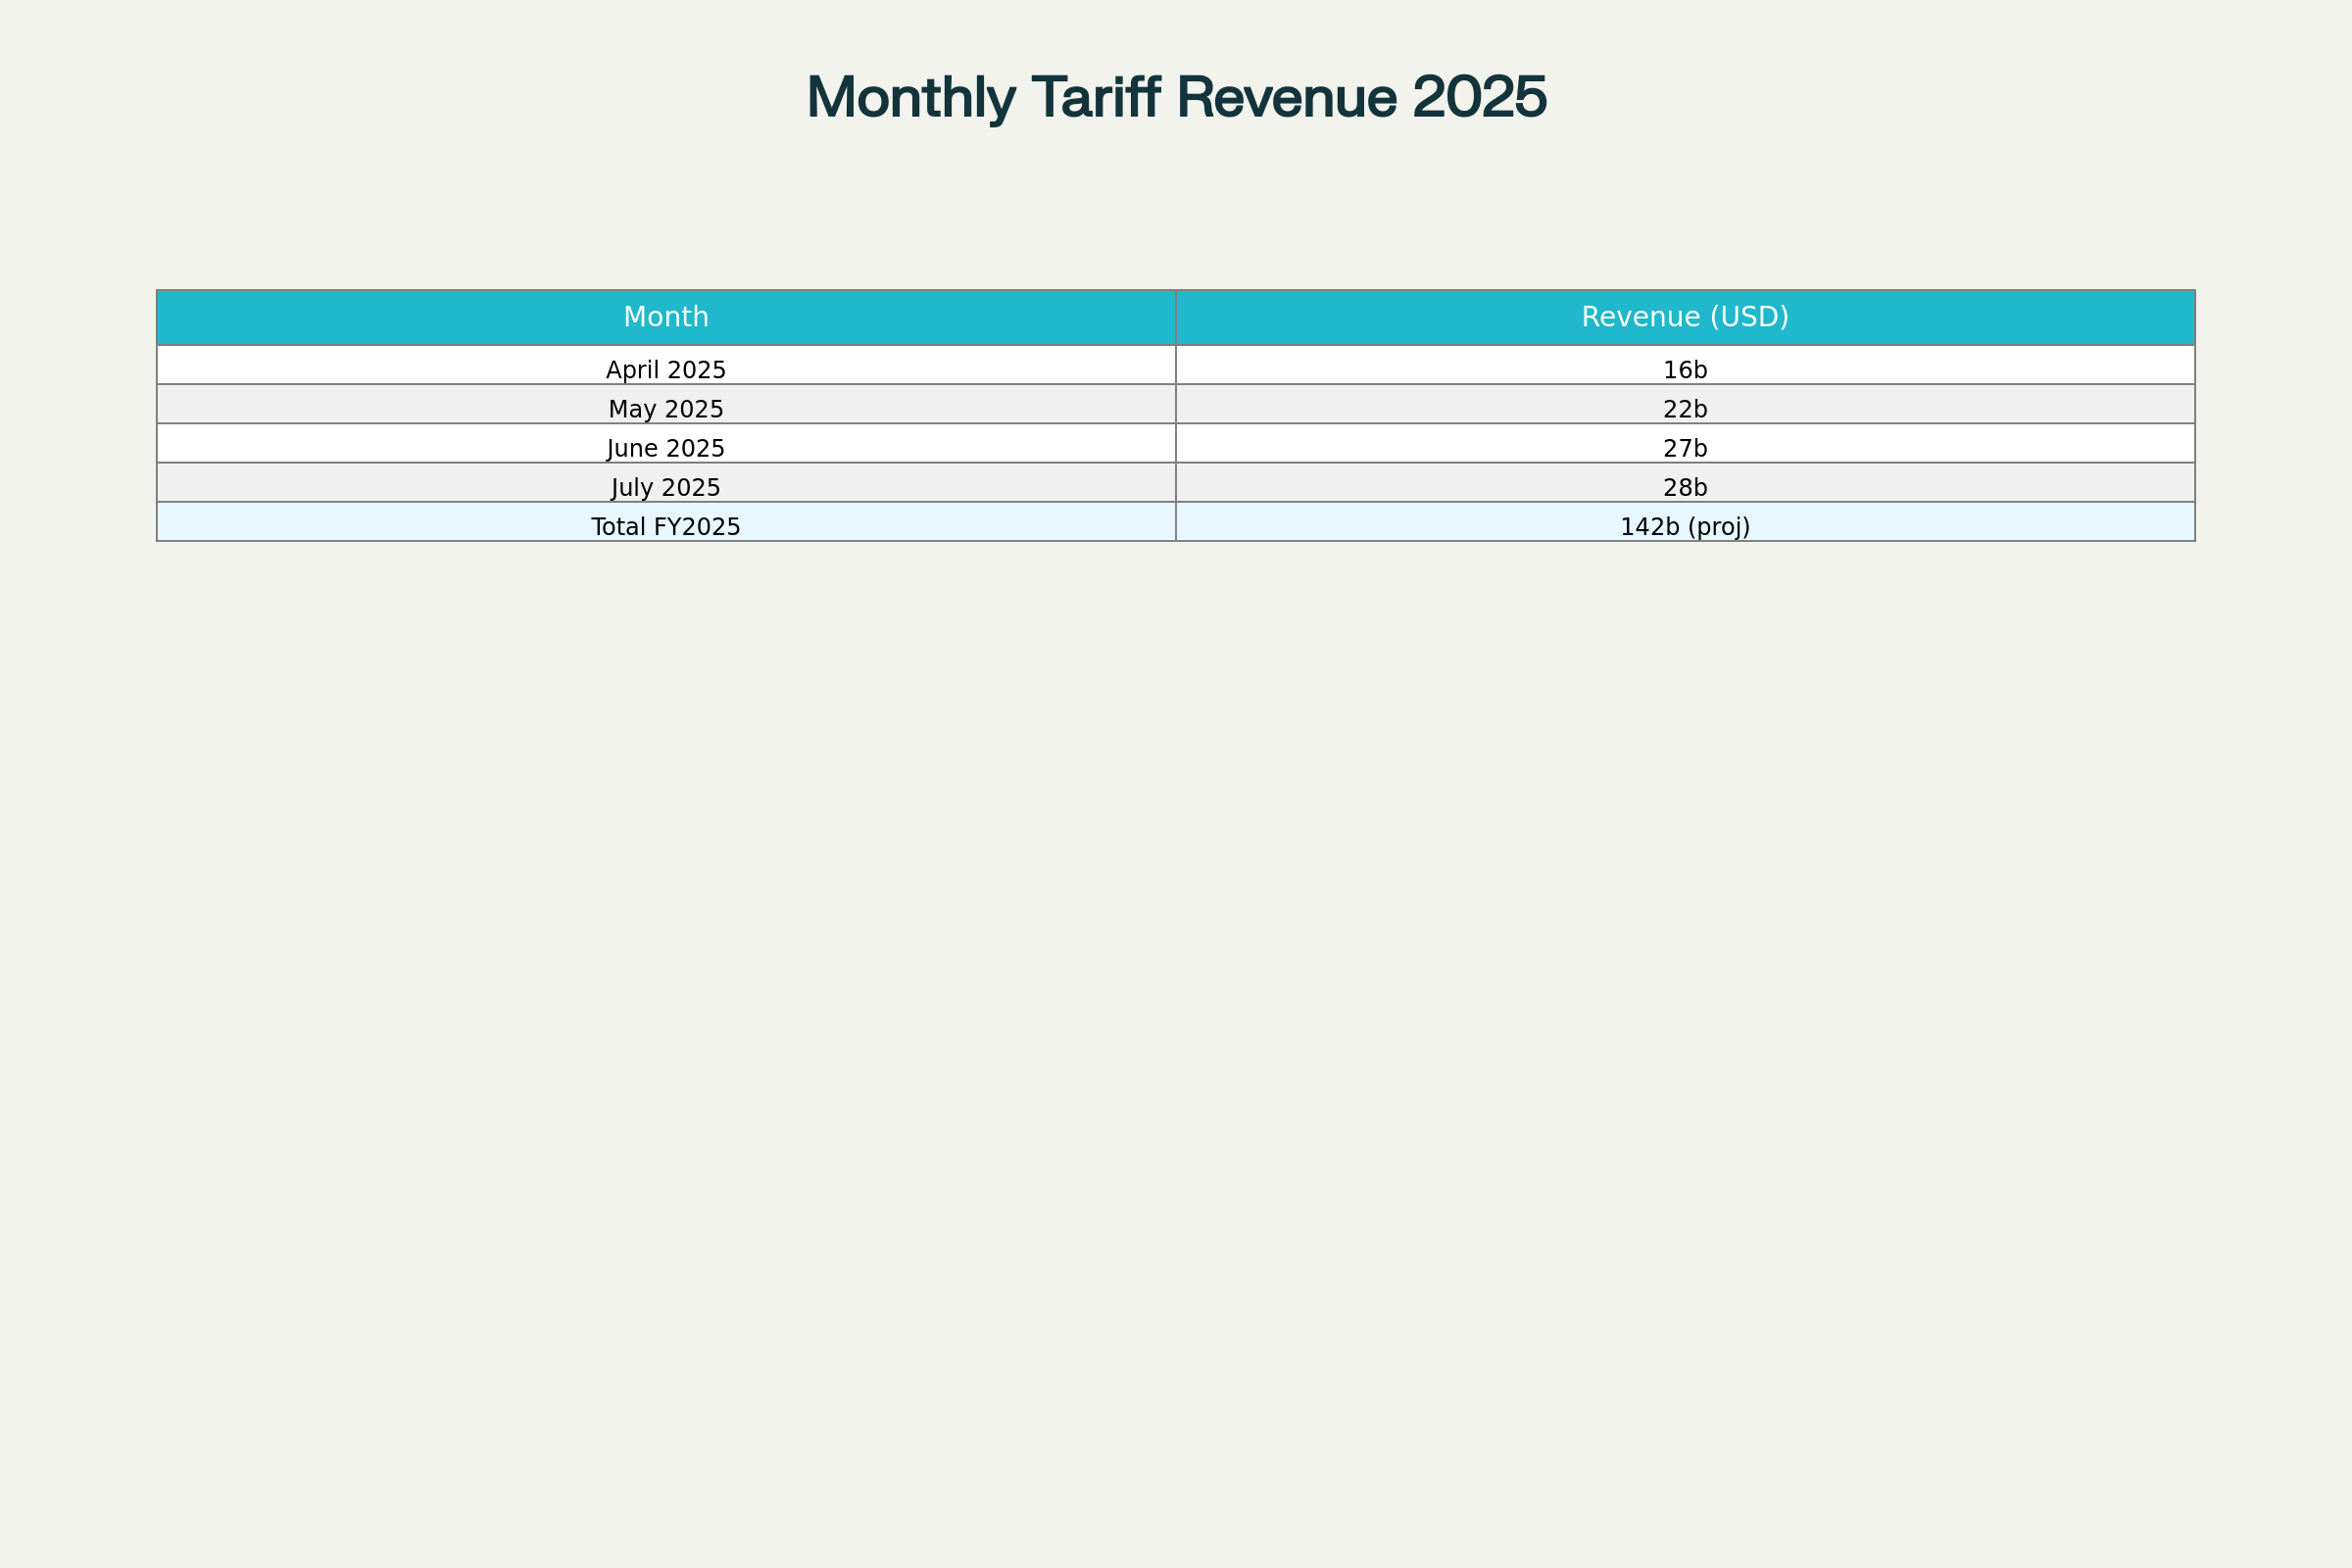Image resolution: width=2352 pixels, height=1568 pixels.
Task: Select the Revenue (USD) column header
Action: coord(1685,317)
